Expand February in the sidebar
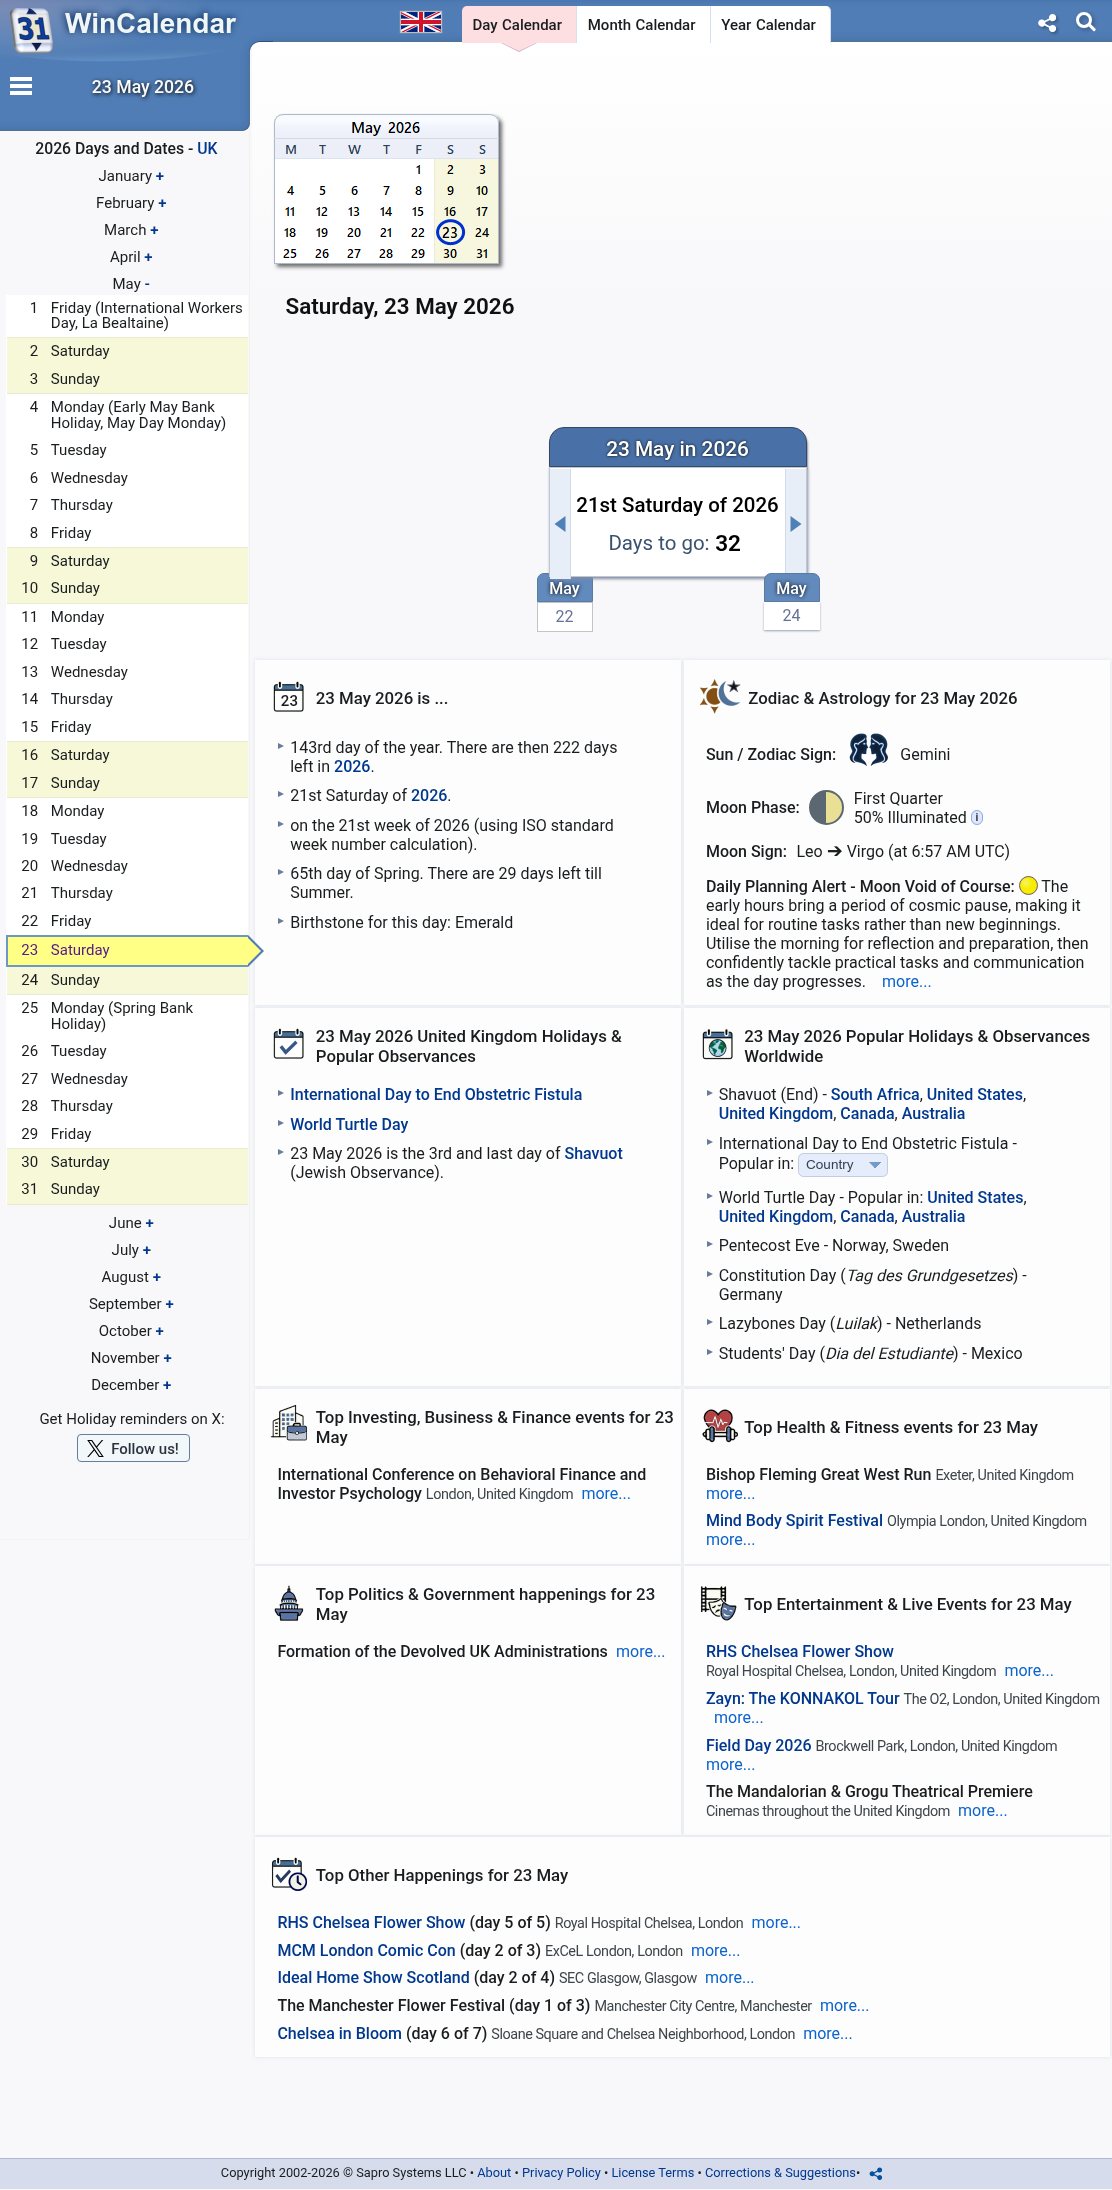Screen dimensions: 1112x2190 click(x=131, y=203)
